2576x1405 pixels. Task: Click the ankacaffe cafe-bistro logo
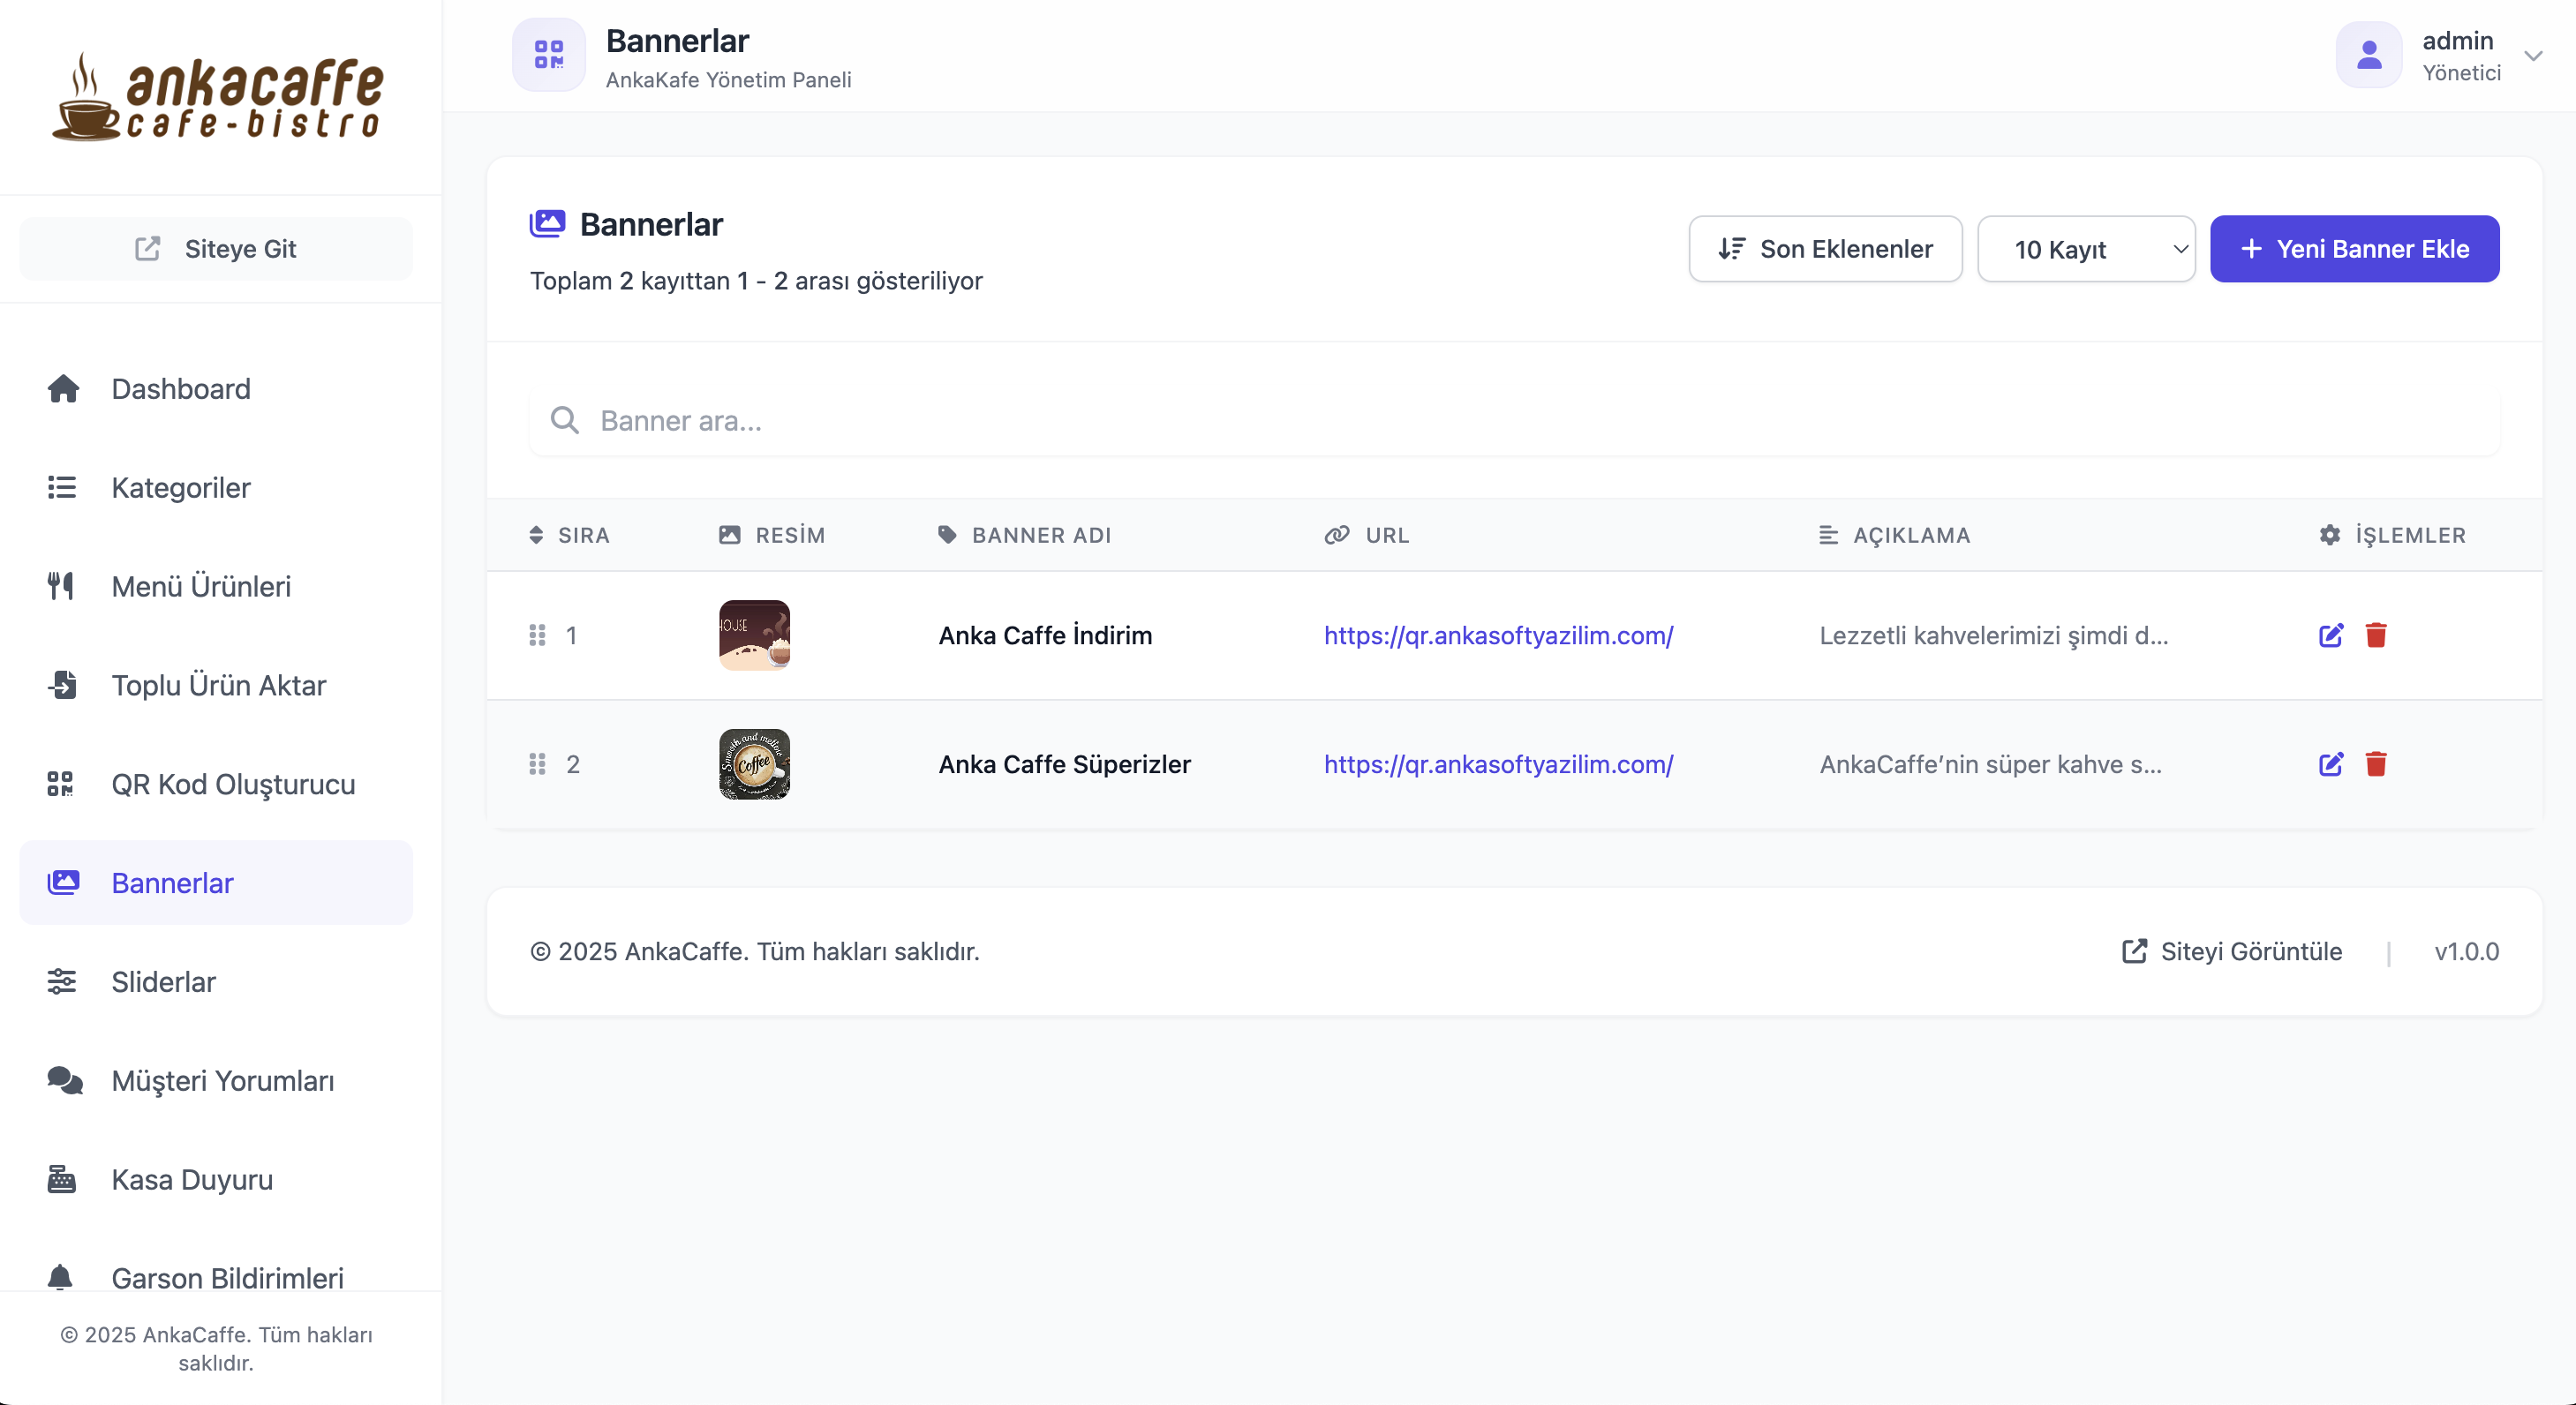(x=217, y=97)
